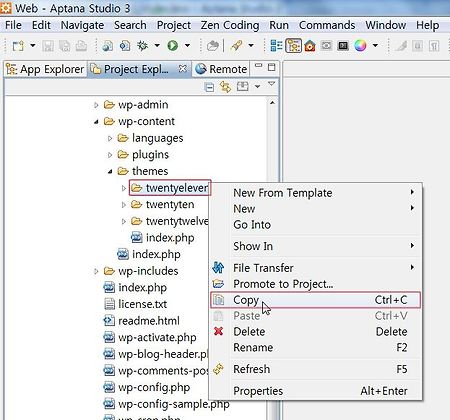Open the Project Explorer View Menu triangle
Image resolution: width=450 pixels, height=420 pixels.
[x=272, y=83]
